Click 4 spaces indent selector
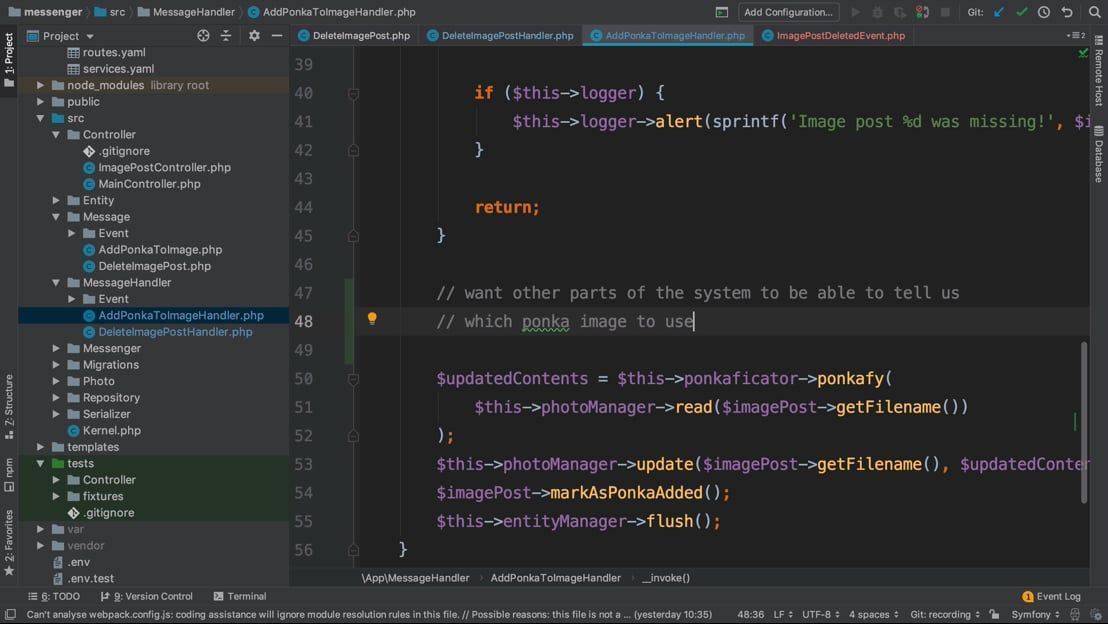 873,614
